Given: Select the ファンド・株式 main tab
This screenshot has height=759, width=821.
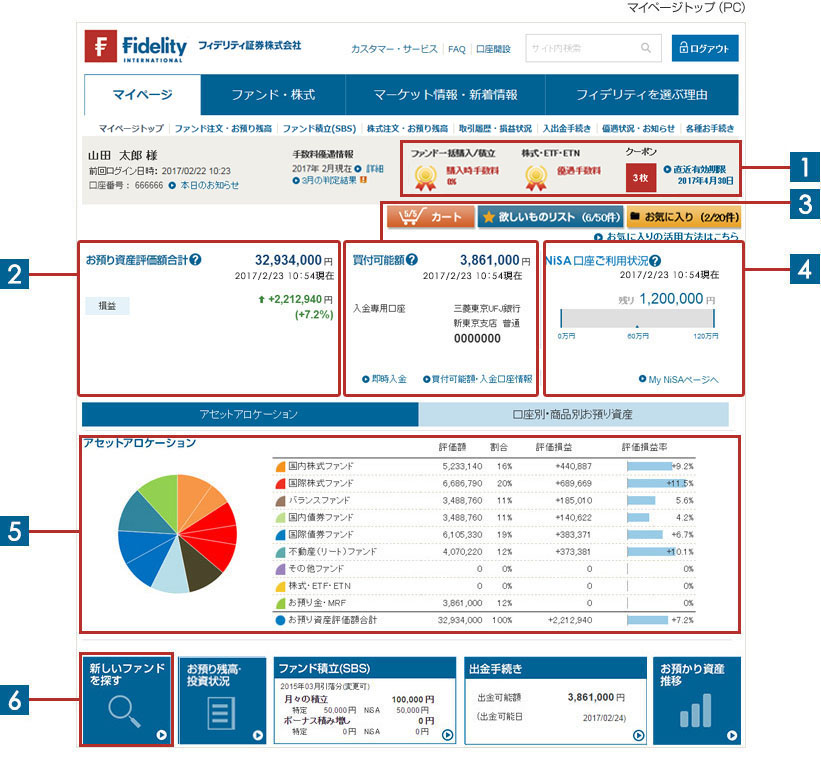Looking at the screenshot, I should point(273,95).
